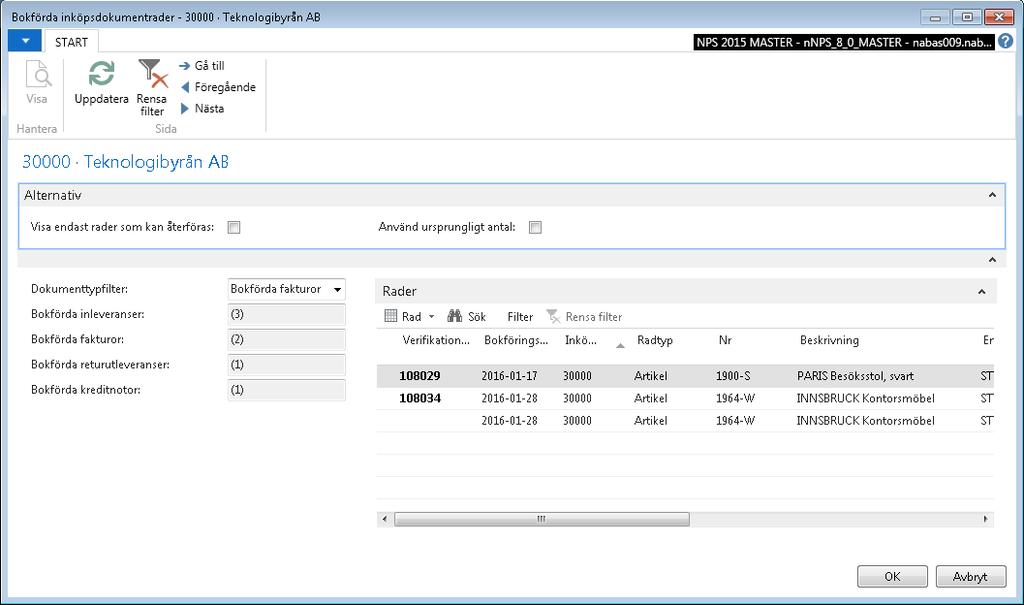This screenshot has height=605, width=1024.
Task: Click the Uppdatera refresh icon
Action: [x=101, y=74]
